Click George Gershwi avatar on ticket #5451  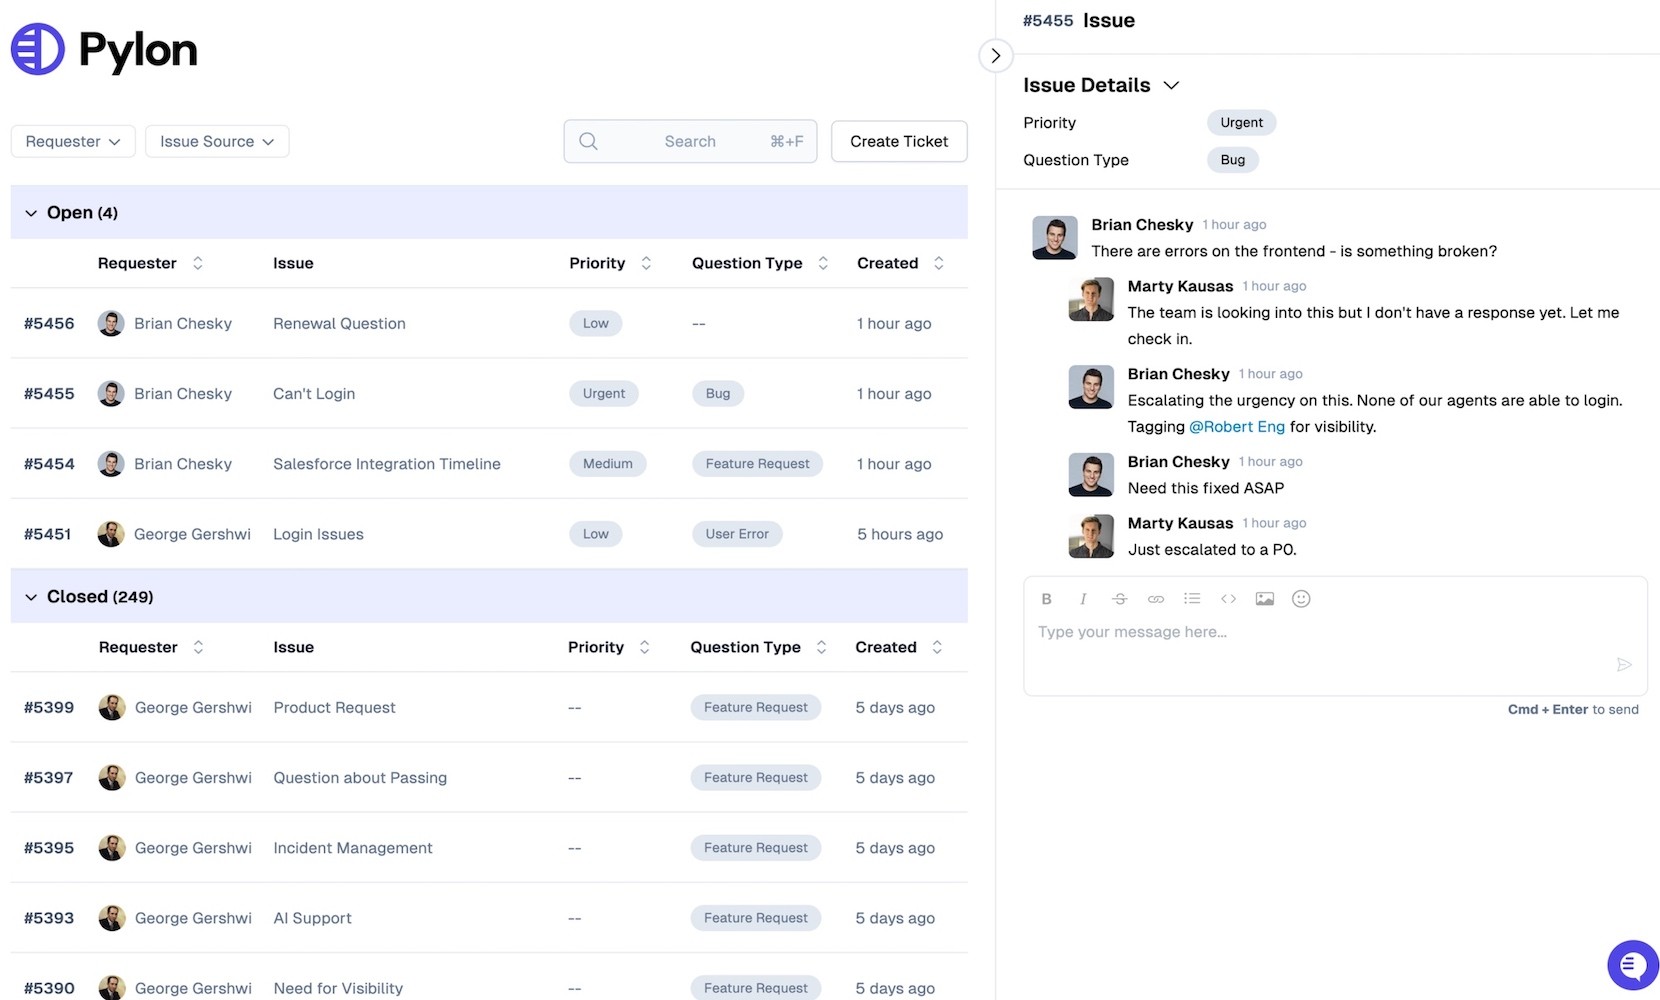[111, 534]
